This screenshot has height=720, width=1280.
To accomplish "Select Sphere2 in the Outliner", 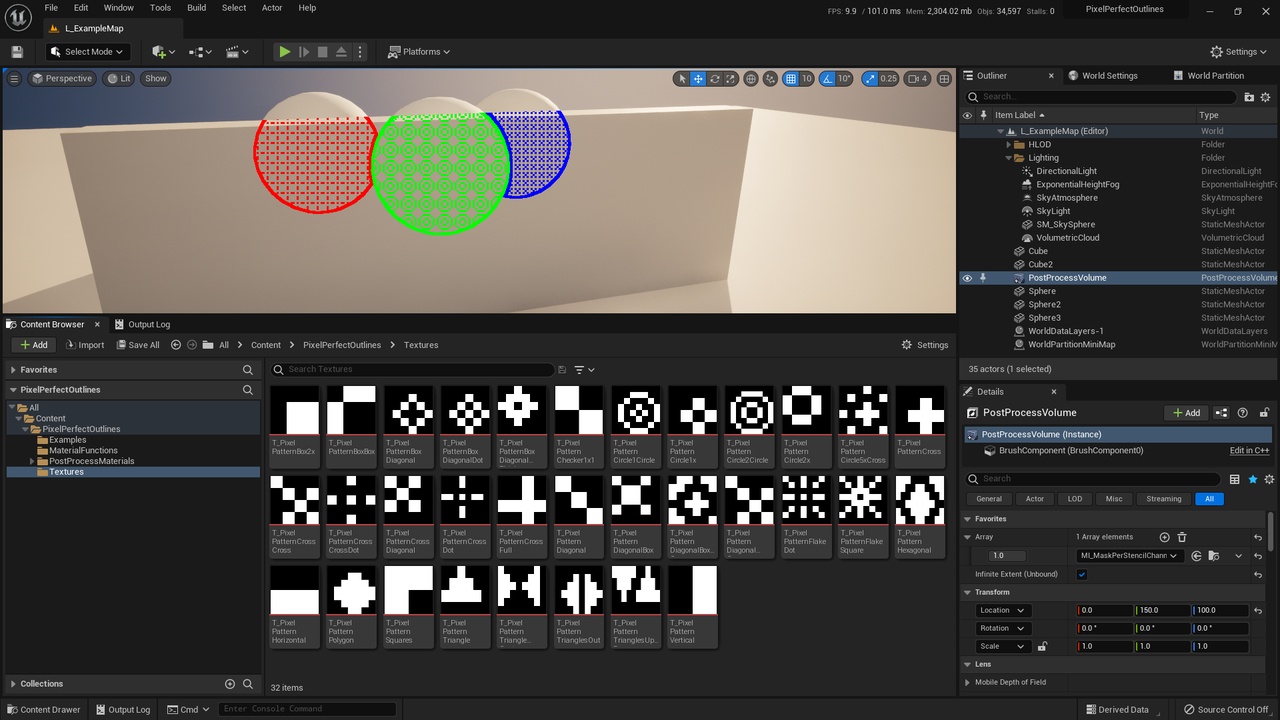I will point(1044,304).
